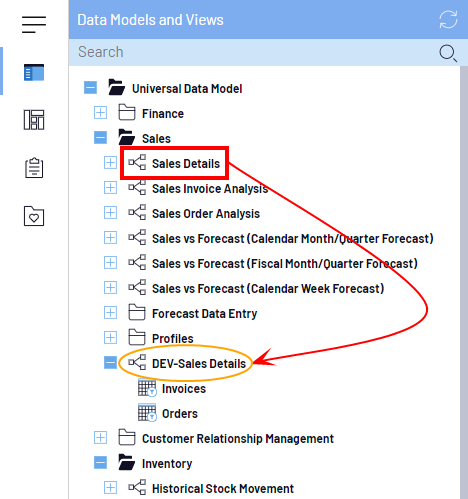Select the Invoices table view icon
This screenshot has height=499, width=468.
147,388
